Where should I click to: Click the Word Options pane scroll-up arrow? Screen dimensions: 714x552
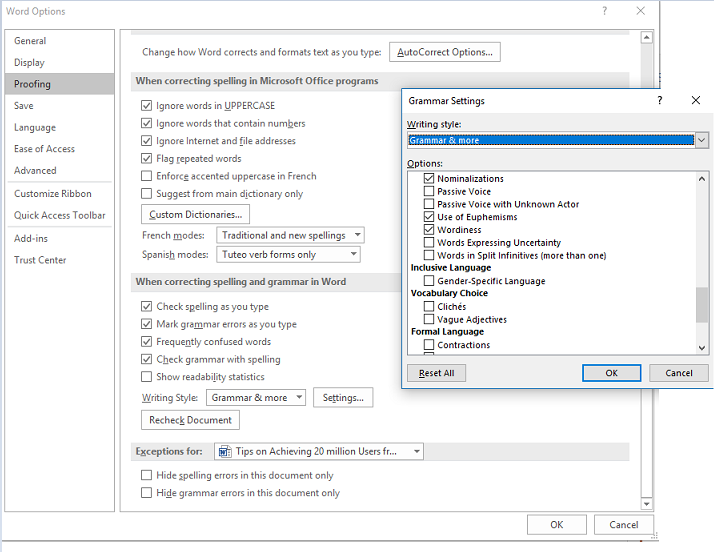[x=647, y=37]
